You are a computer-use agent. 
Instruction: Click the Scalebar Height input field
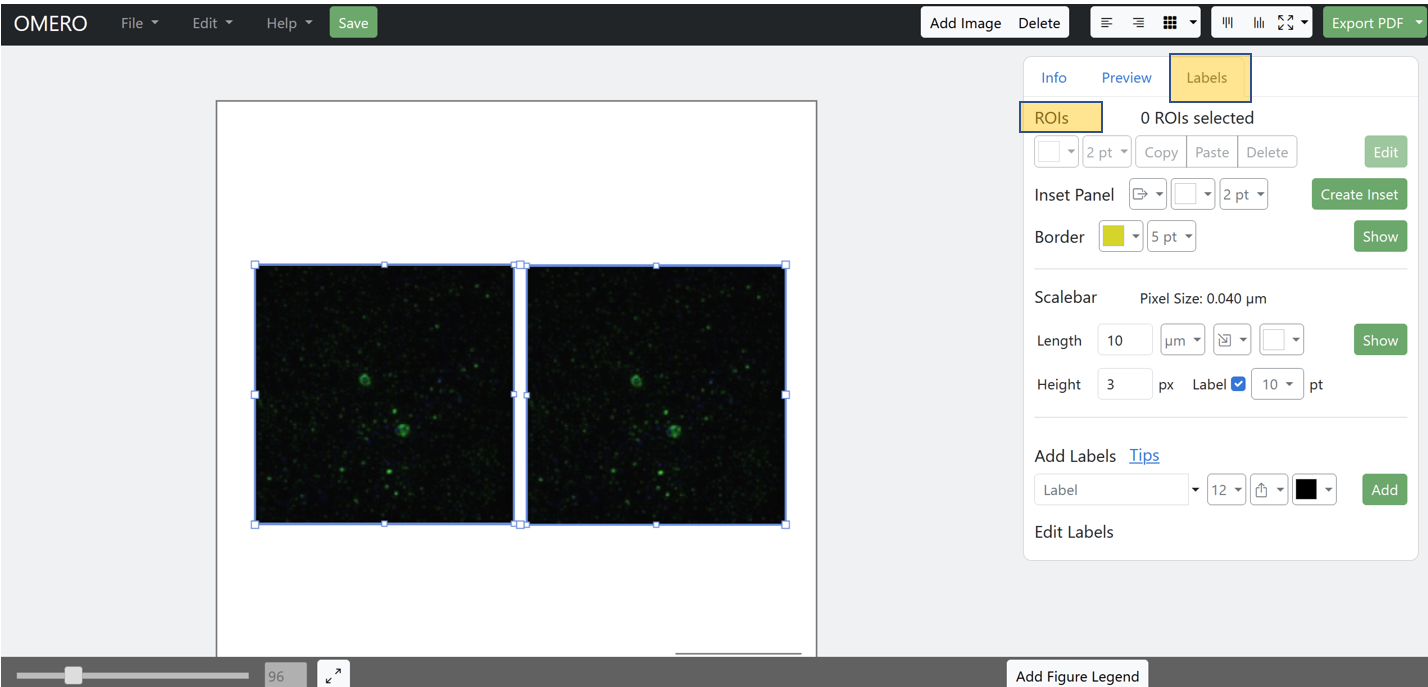click(x=1125, y=384)
